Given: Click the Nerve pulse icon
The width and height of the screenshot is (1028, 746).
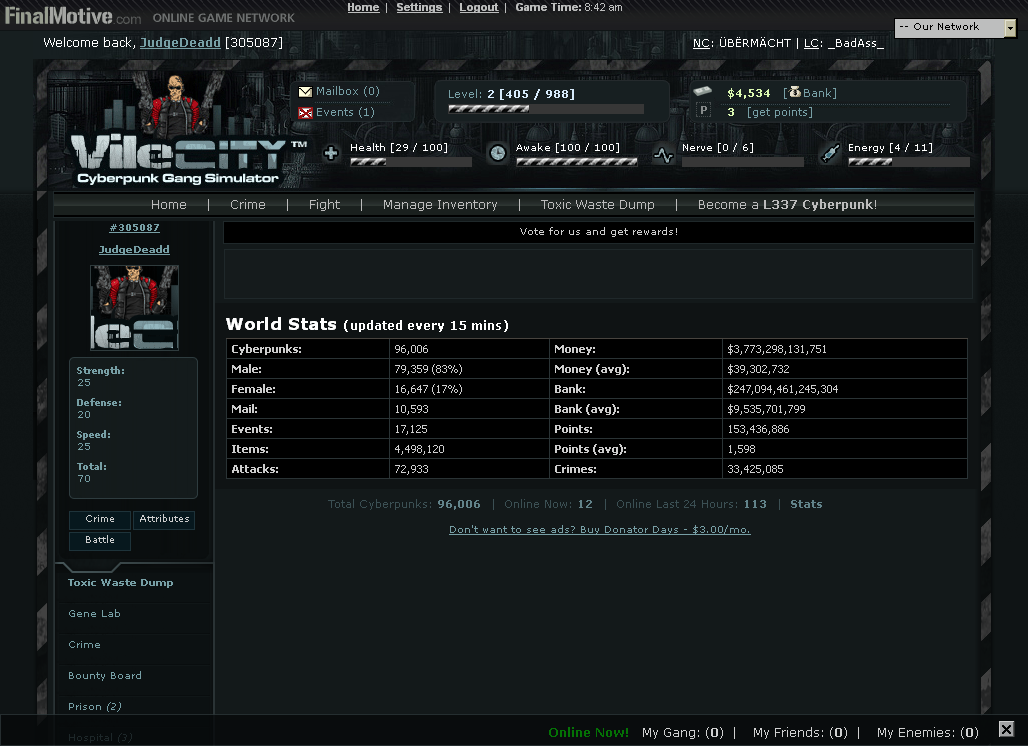Looking at the screenshot, I should click(663, 154).
